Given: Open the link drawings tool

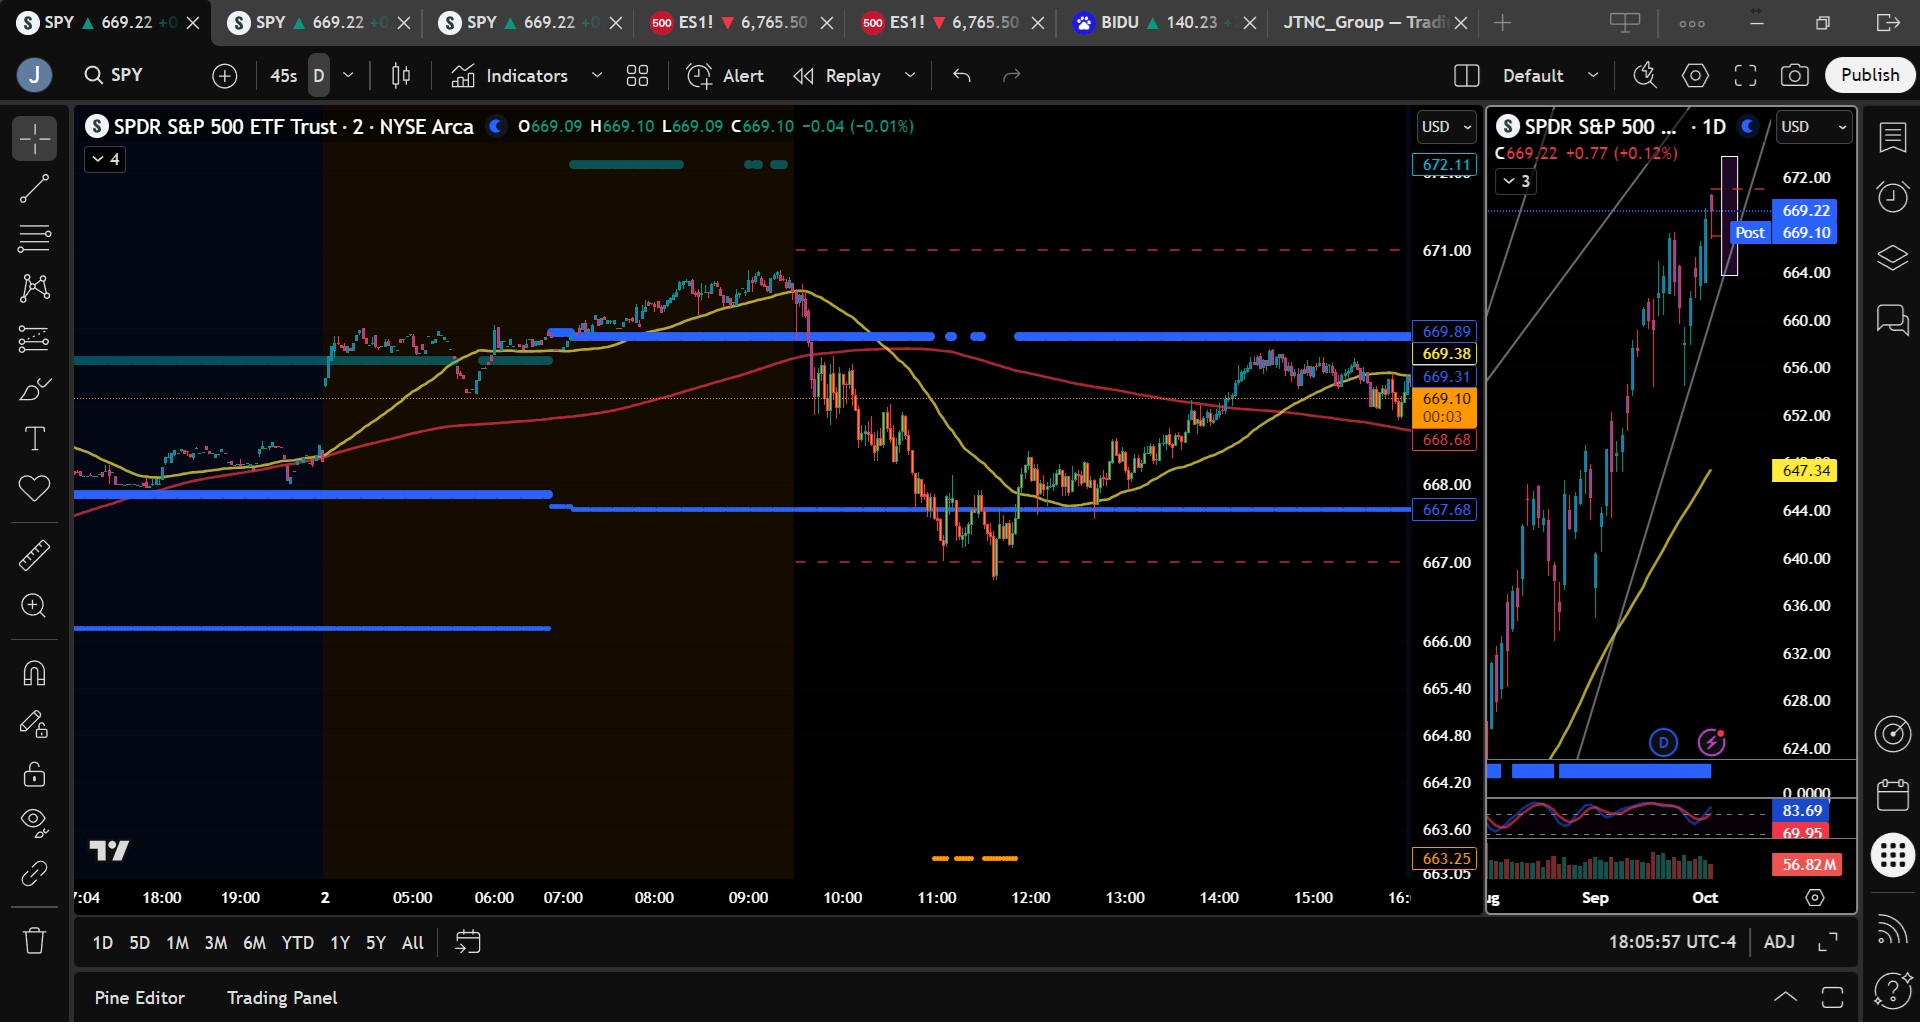Looking at the screenshot, I should tap(34, 874).
